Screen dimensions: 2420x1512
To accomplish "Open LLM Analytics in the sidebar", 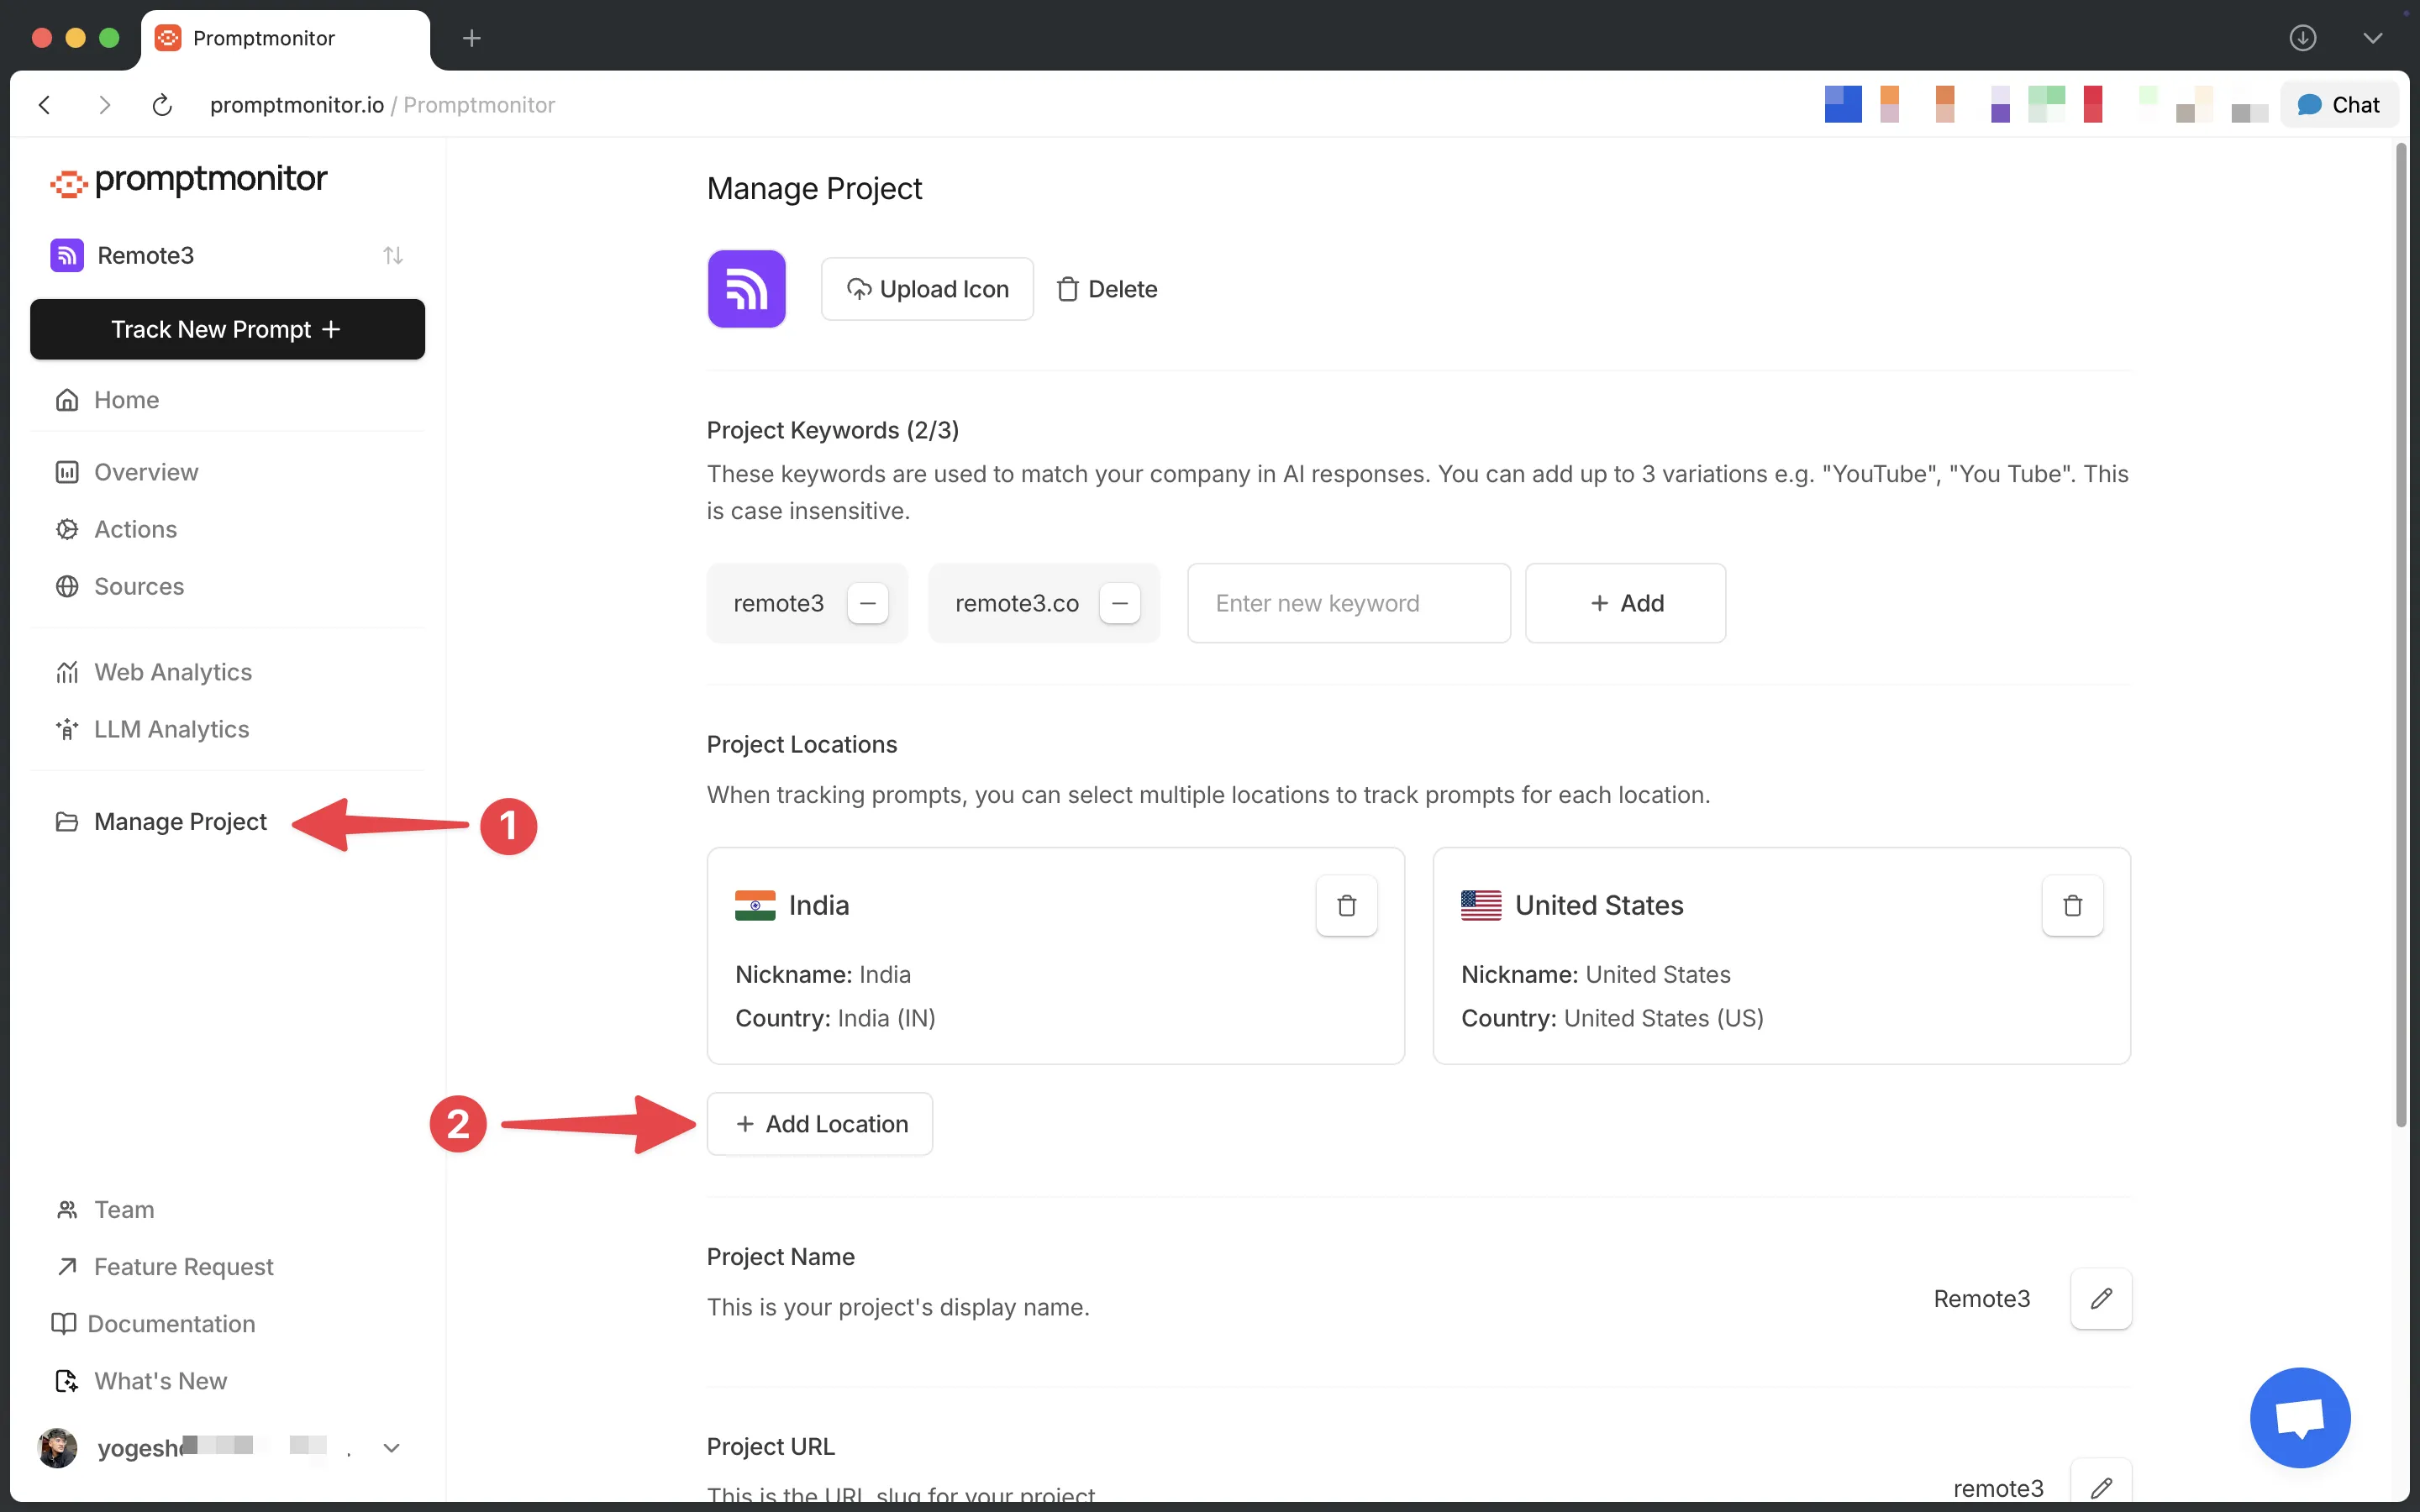I will click(x=171, y=729).
